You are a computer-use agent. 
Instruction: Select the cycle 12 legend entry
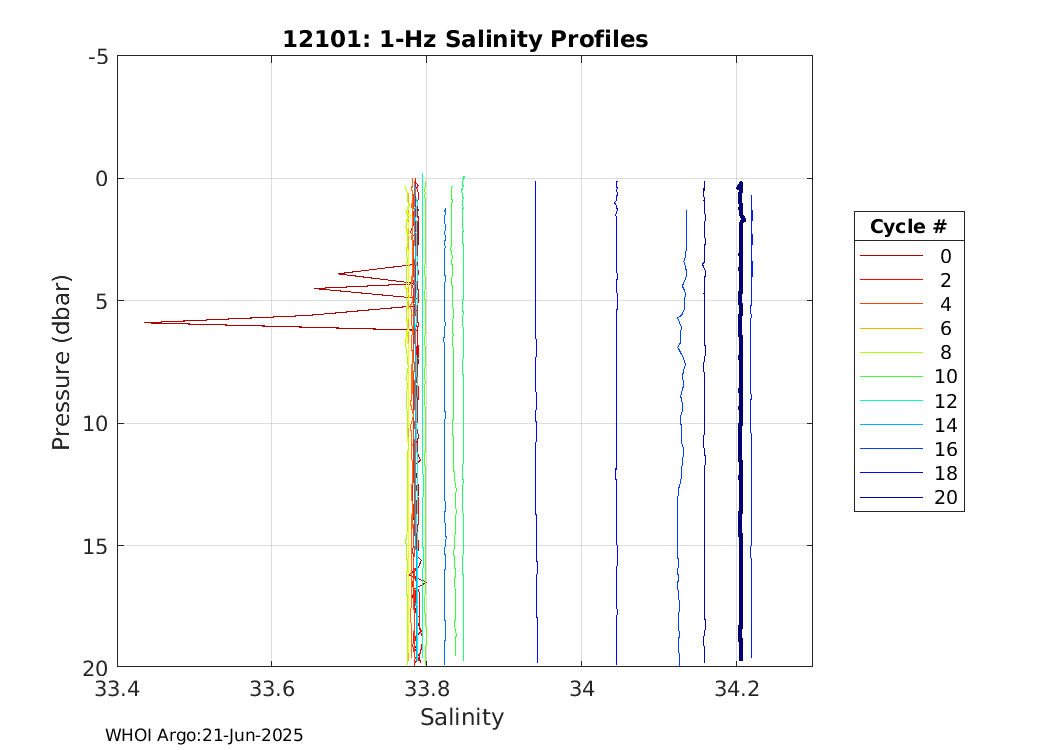908,401
